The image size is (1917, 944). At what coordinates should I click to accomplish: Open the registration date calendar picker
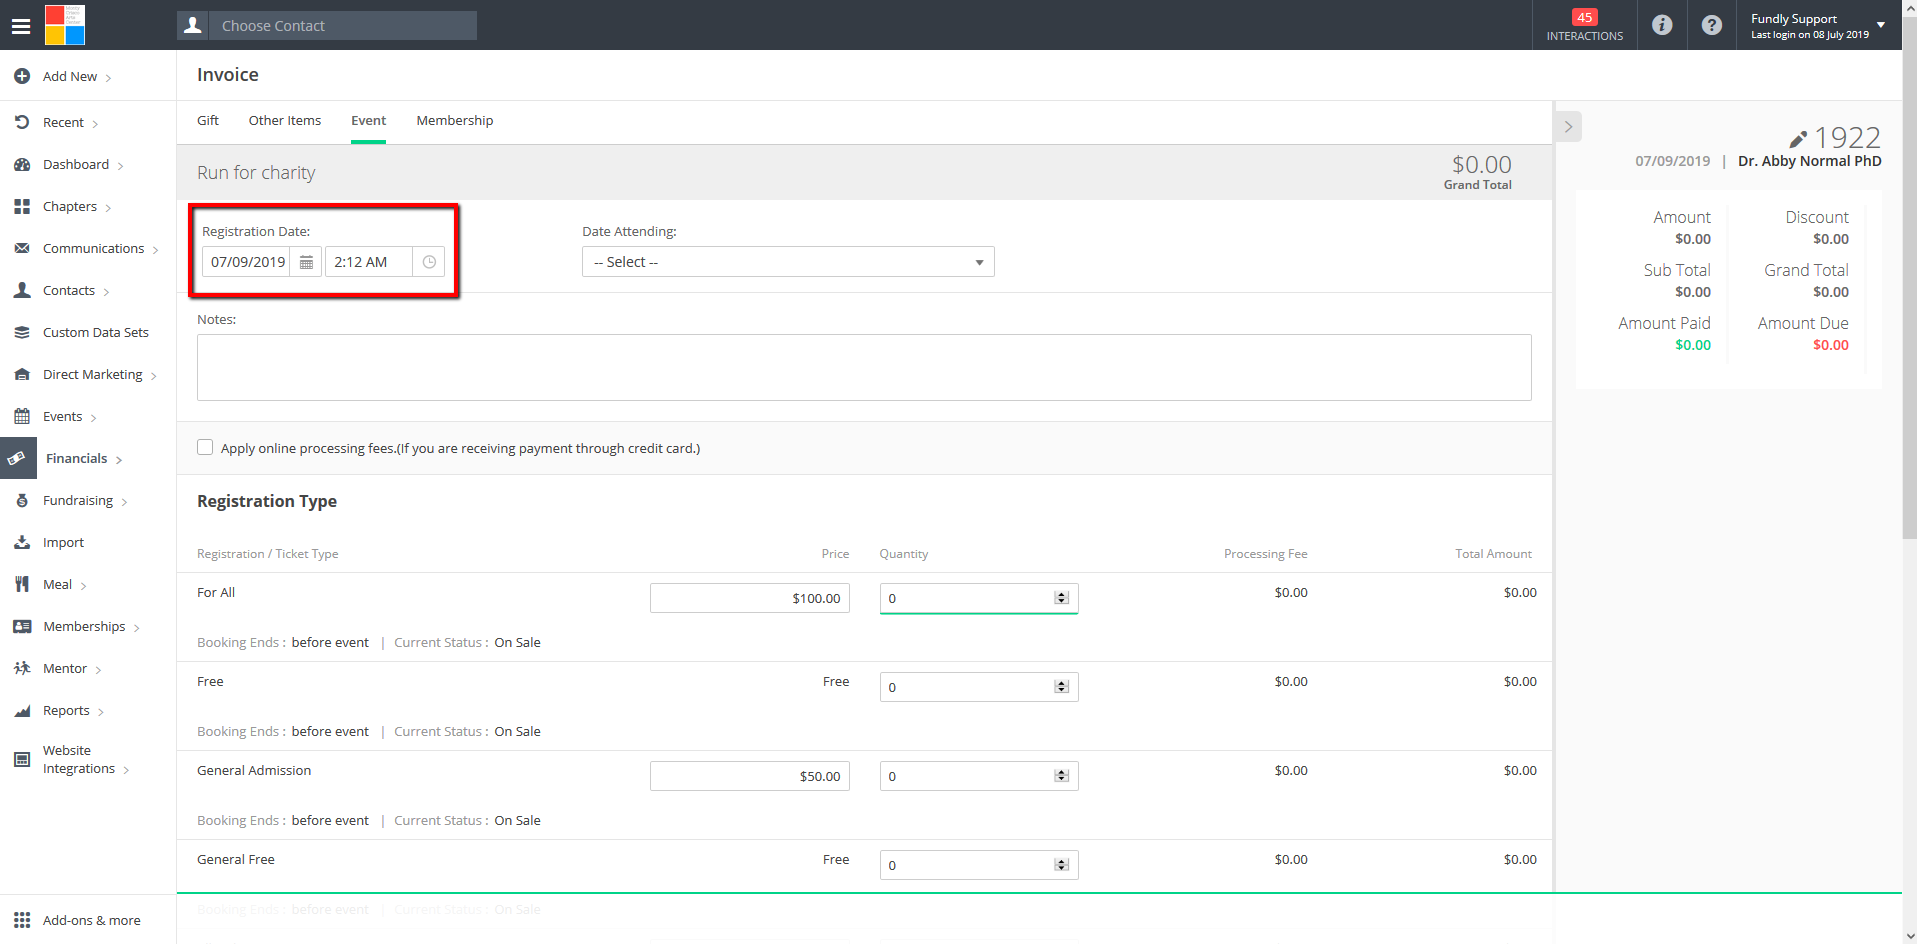point(307,262)
